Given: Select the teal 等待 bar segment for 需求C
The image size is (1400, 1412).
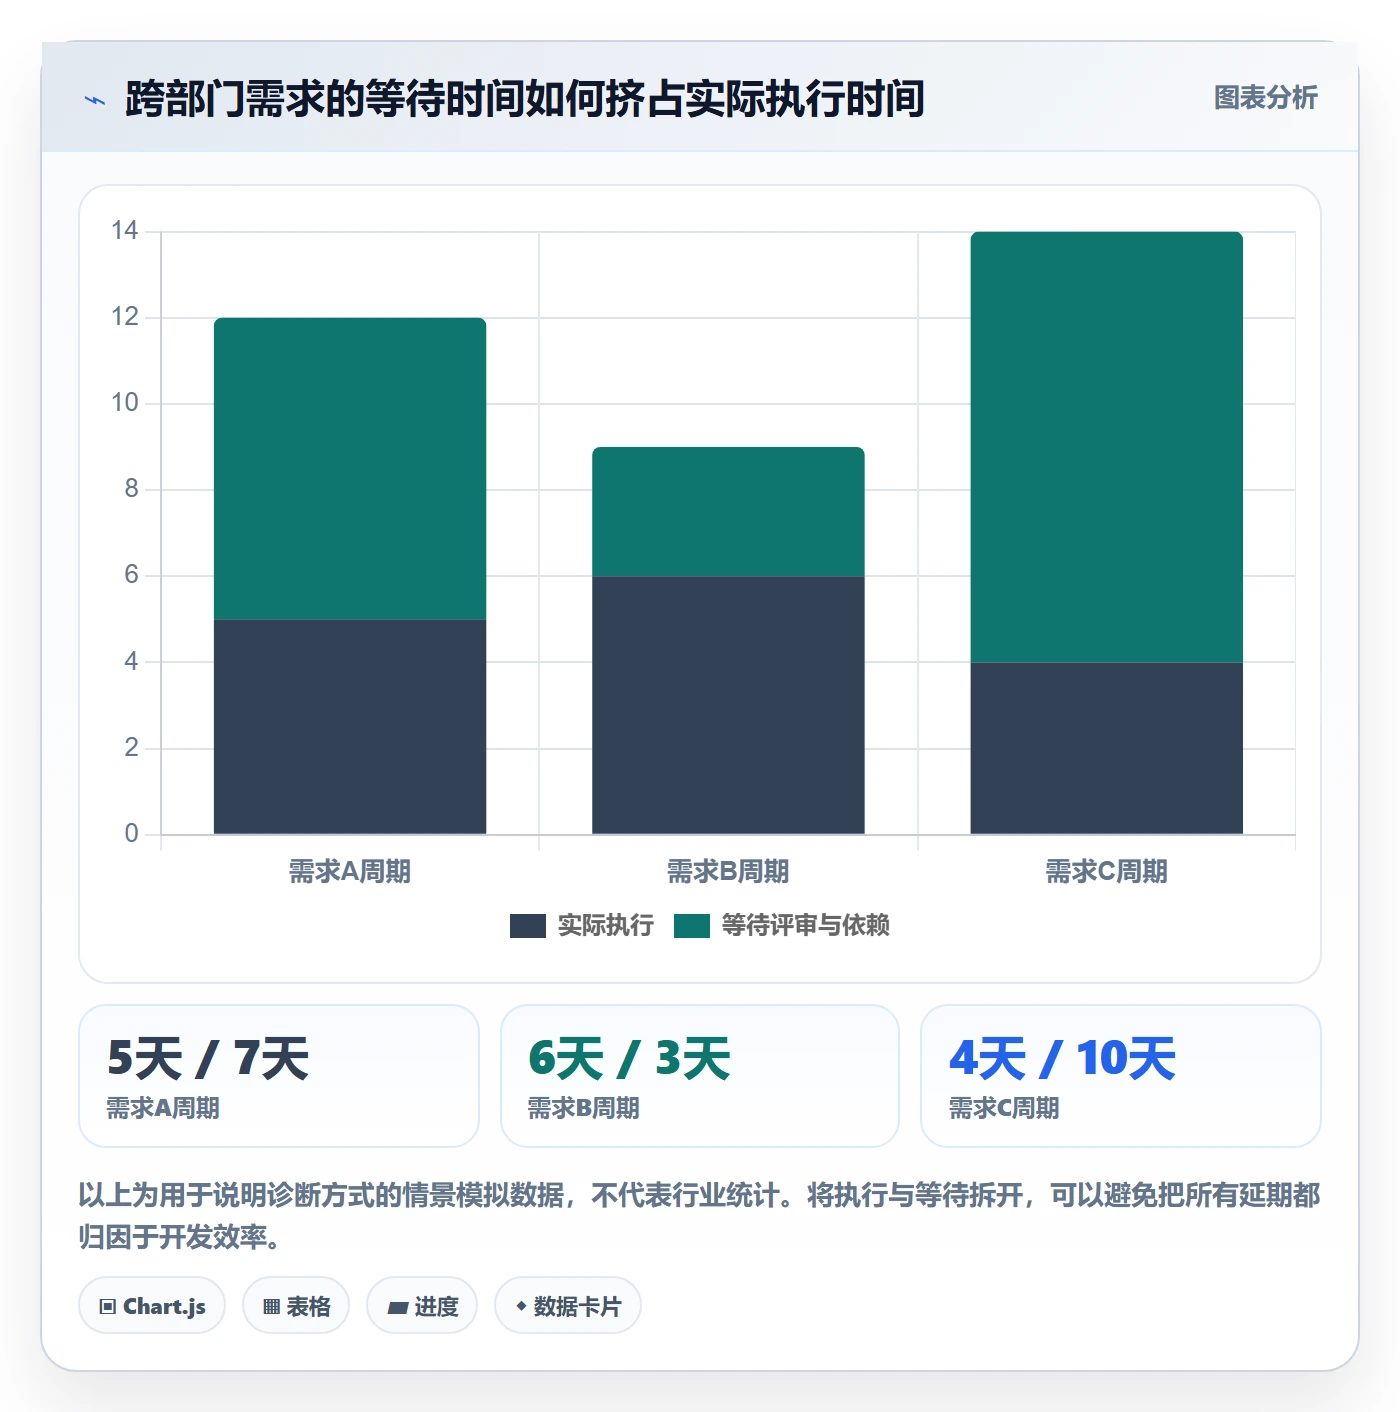Looking at the screenshot, I should 1106,447.
